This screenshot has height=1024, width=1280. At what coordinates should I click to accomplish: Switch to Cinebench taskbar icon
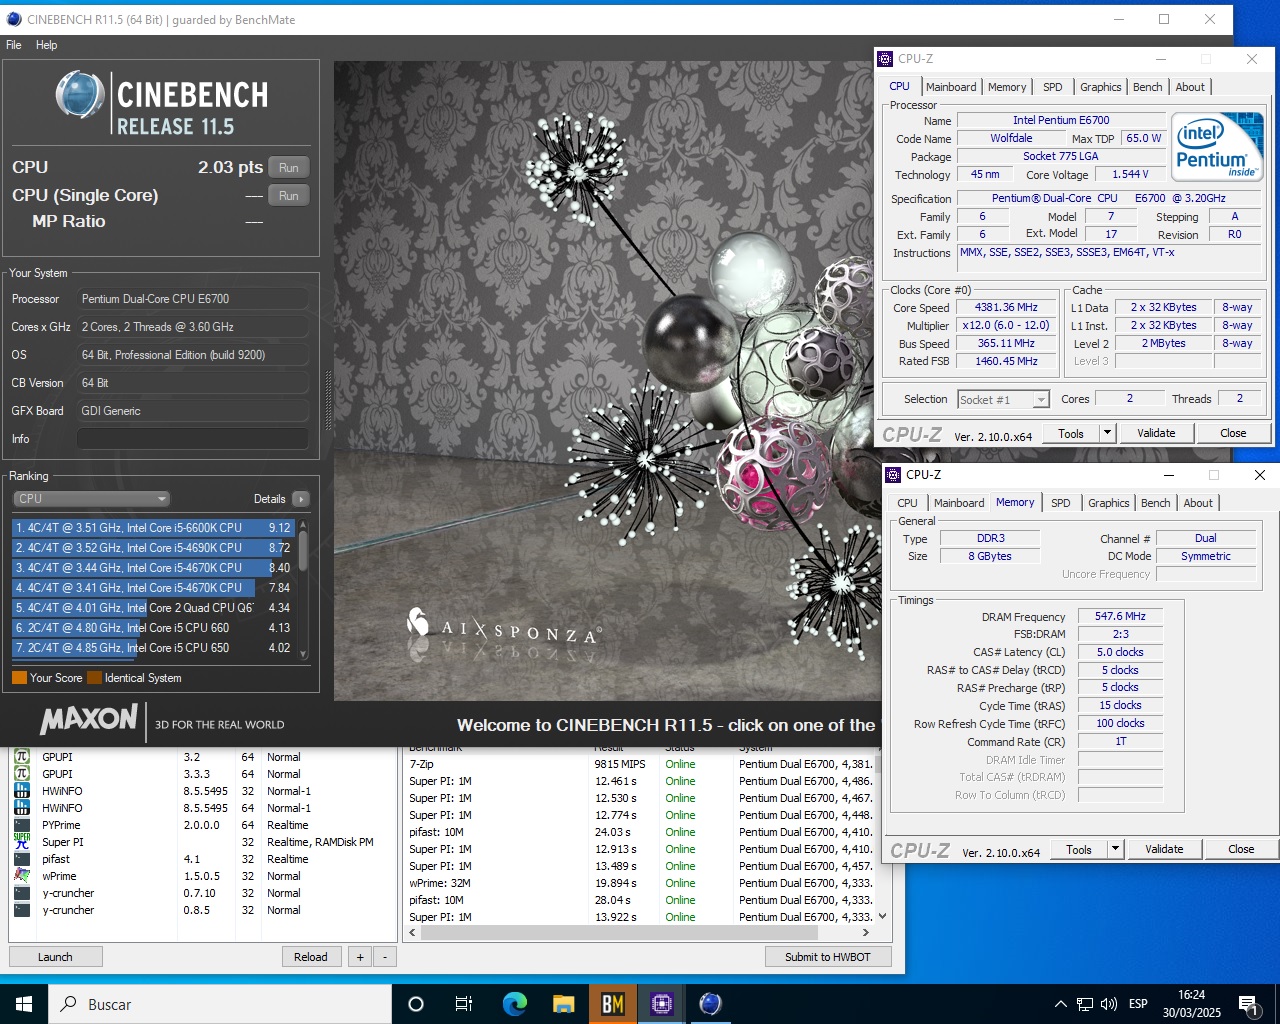pyautogui.click(x=710, y=1004)
